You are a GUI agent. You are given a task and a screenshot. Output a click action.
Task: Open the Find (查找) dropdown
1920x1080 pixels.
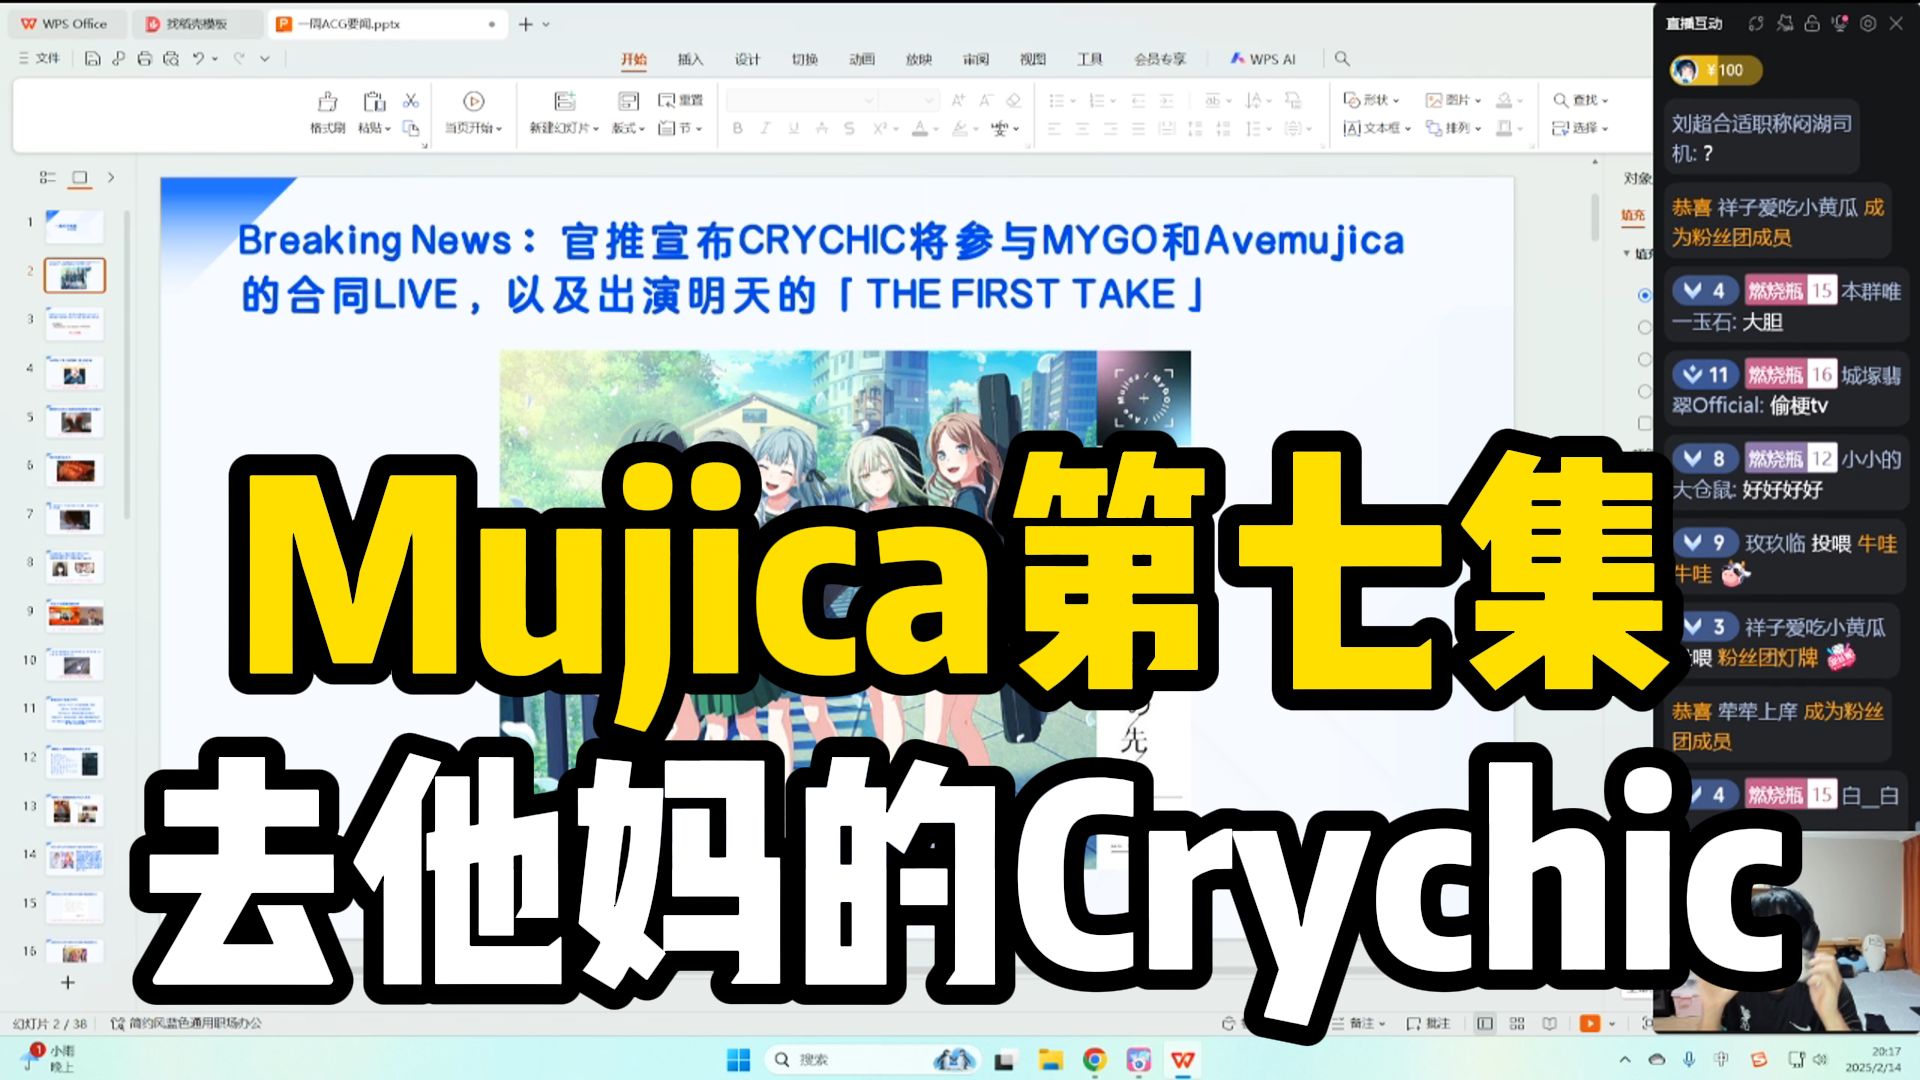pos(1581,100)
